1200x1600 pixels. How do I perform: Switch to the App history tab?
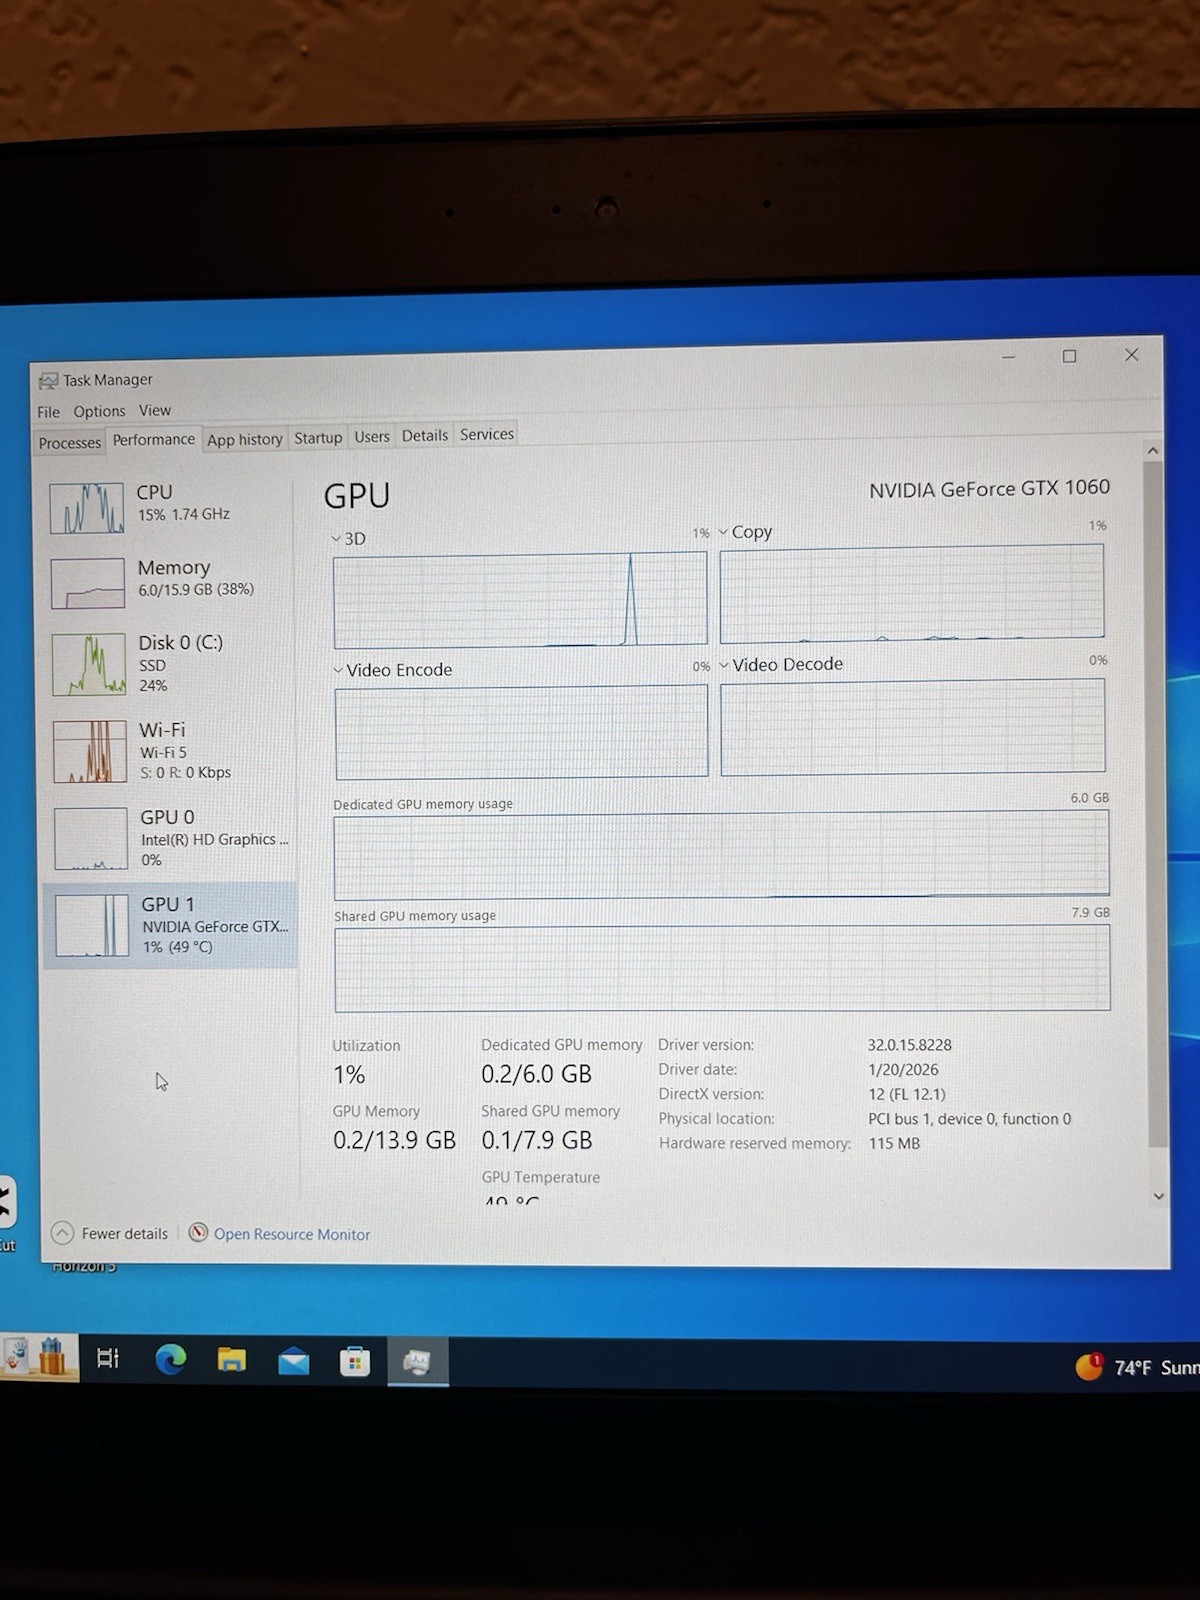(245, 440)
